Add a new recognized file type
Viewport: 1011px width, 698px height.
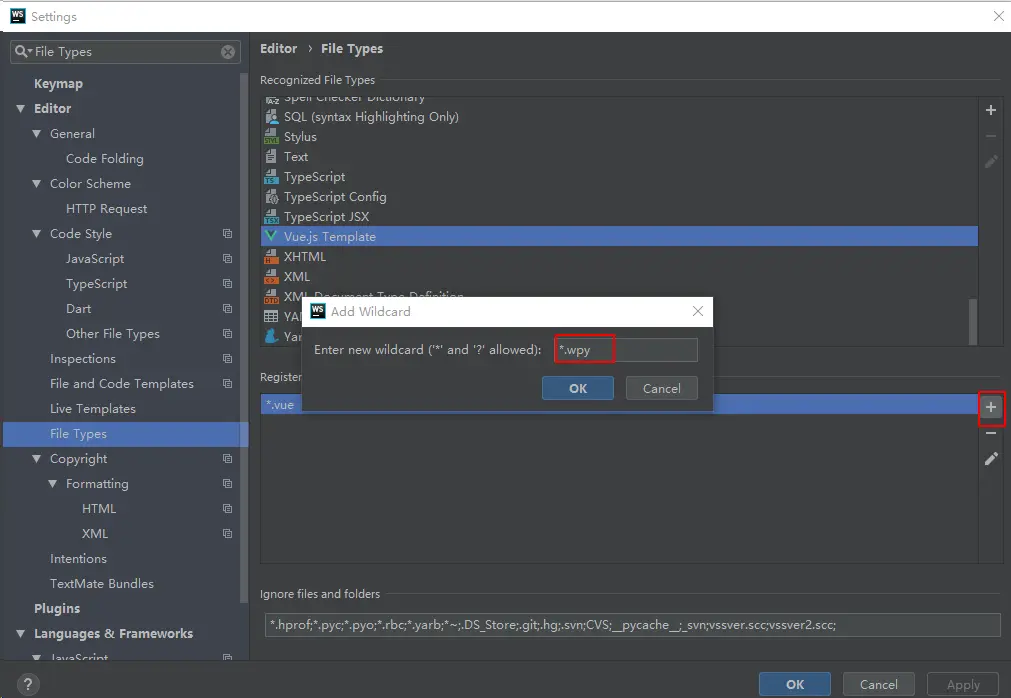(x=991, y=110)
